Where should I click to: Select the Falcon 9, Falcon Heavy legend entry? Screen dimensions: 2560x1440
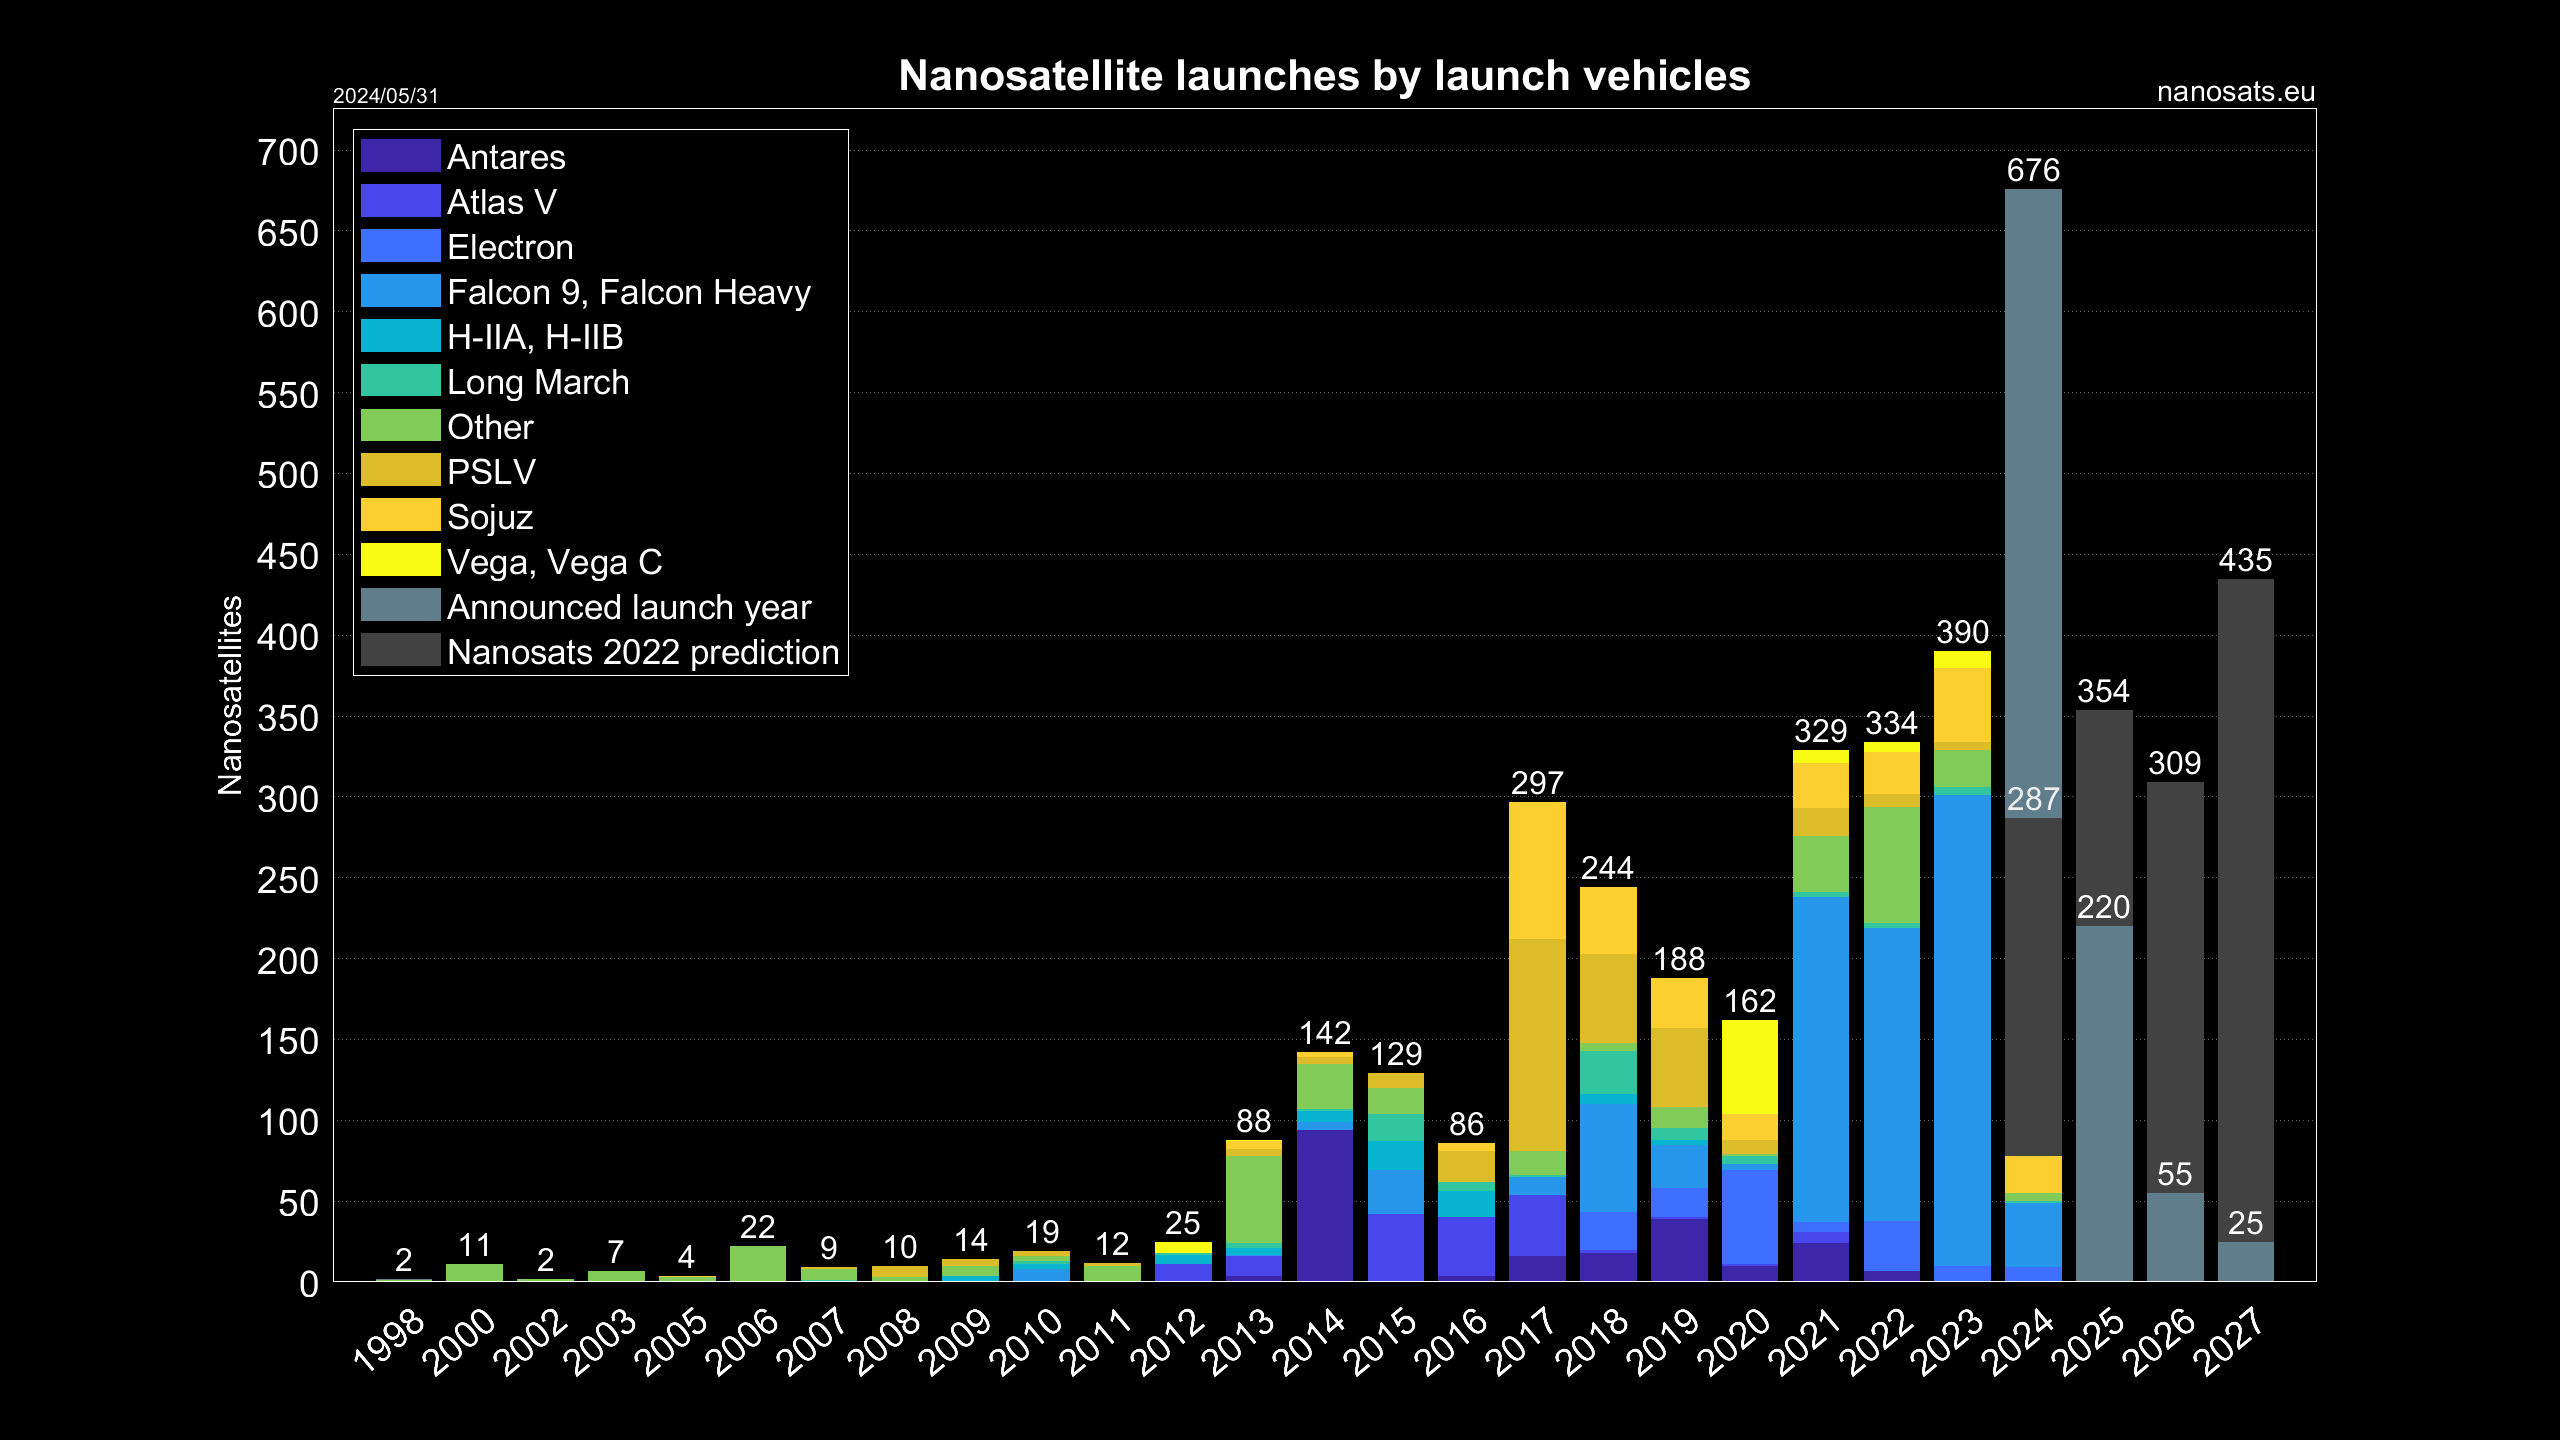coord(628,292)
